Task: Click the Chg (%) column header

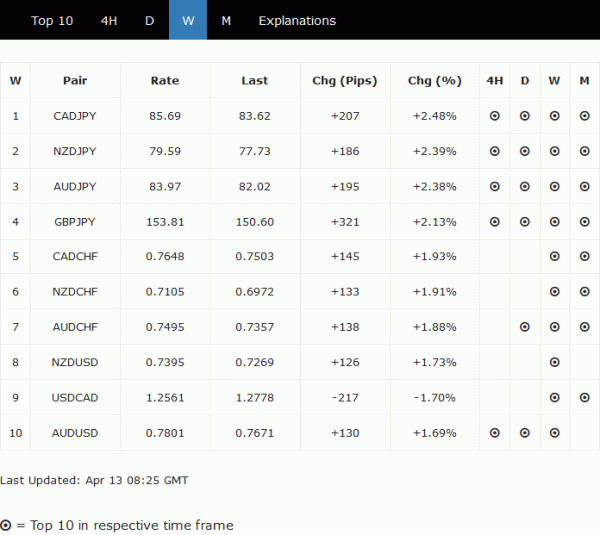Action: pyautogui.click(x=434, y=81)
